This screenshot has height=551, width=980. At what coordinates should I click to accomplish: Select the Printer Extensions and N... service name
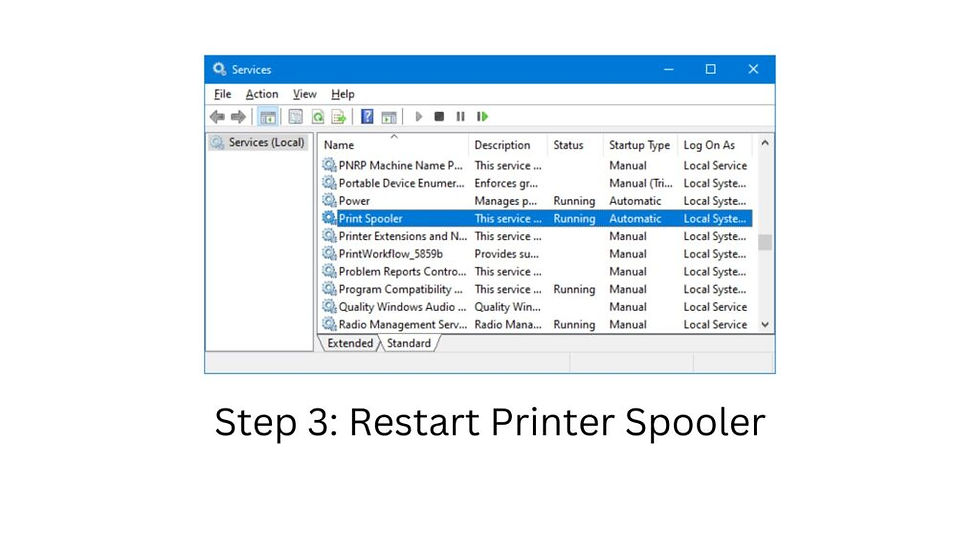click(x=402, y=236)
